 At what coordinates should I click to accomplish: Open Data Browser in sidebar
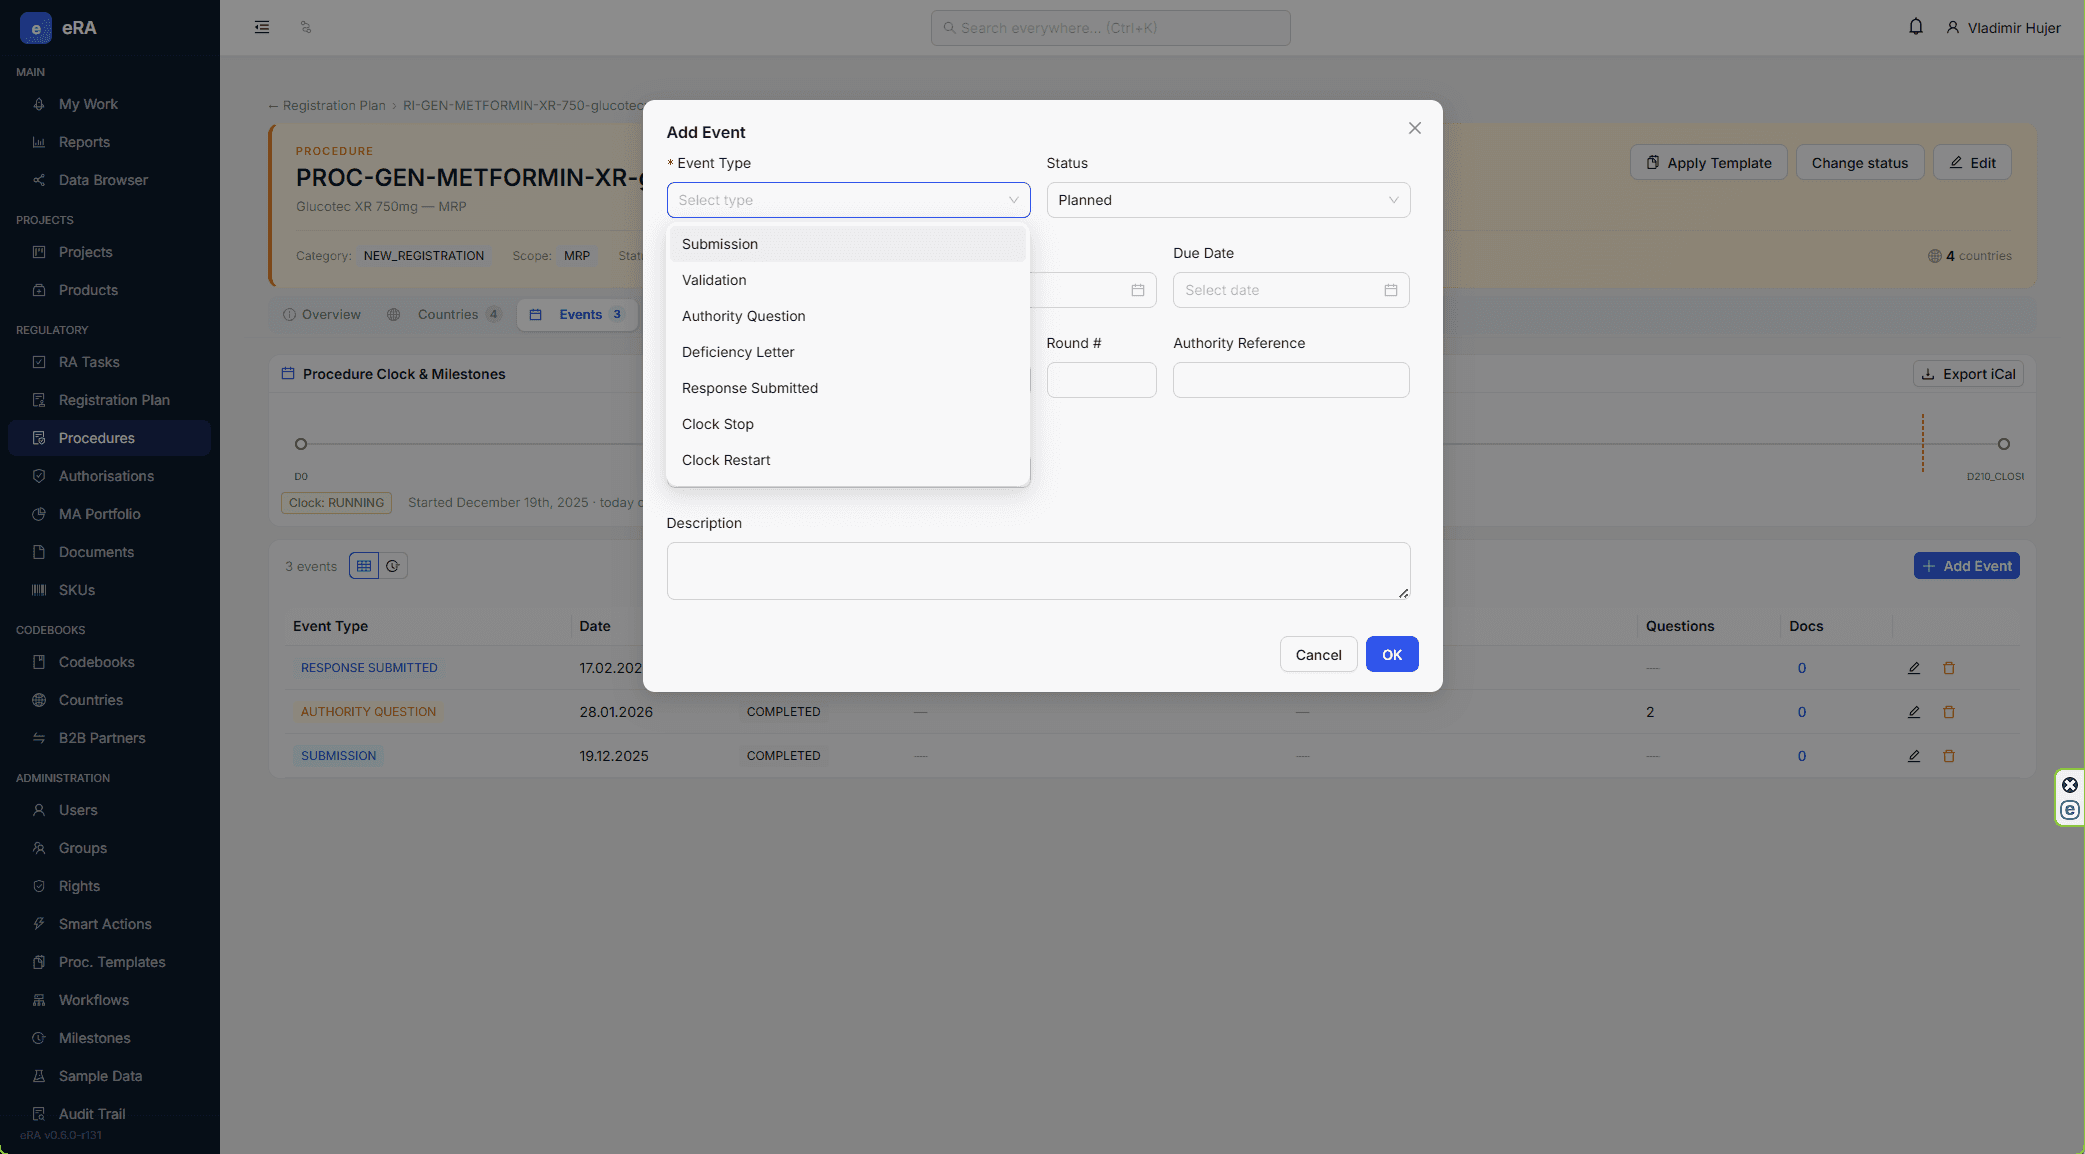click(x=109, y=180)
